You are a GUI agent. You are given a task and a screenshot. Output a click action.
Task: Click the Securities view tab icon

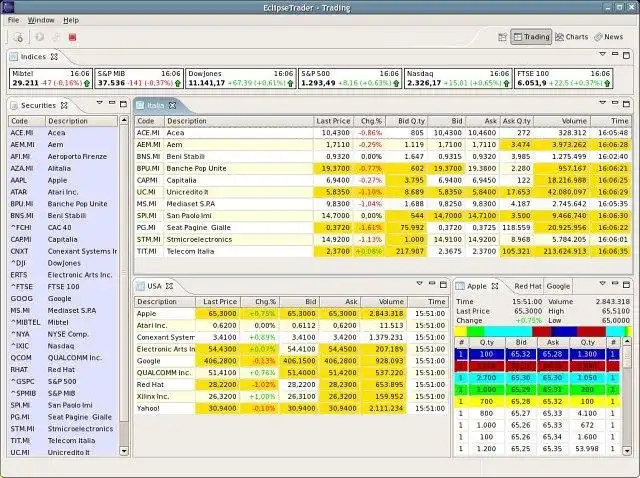(x=14, y=105)
